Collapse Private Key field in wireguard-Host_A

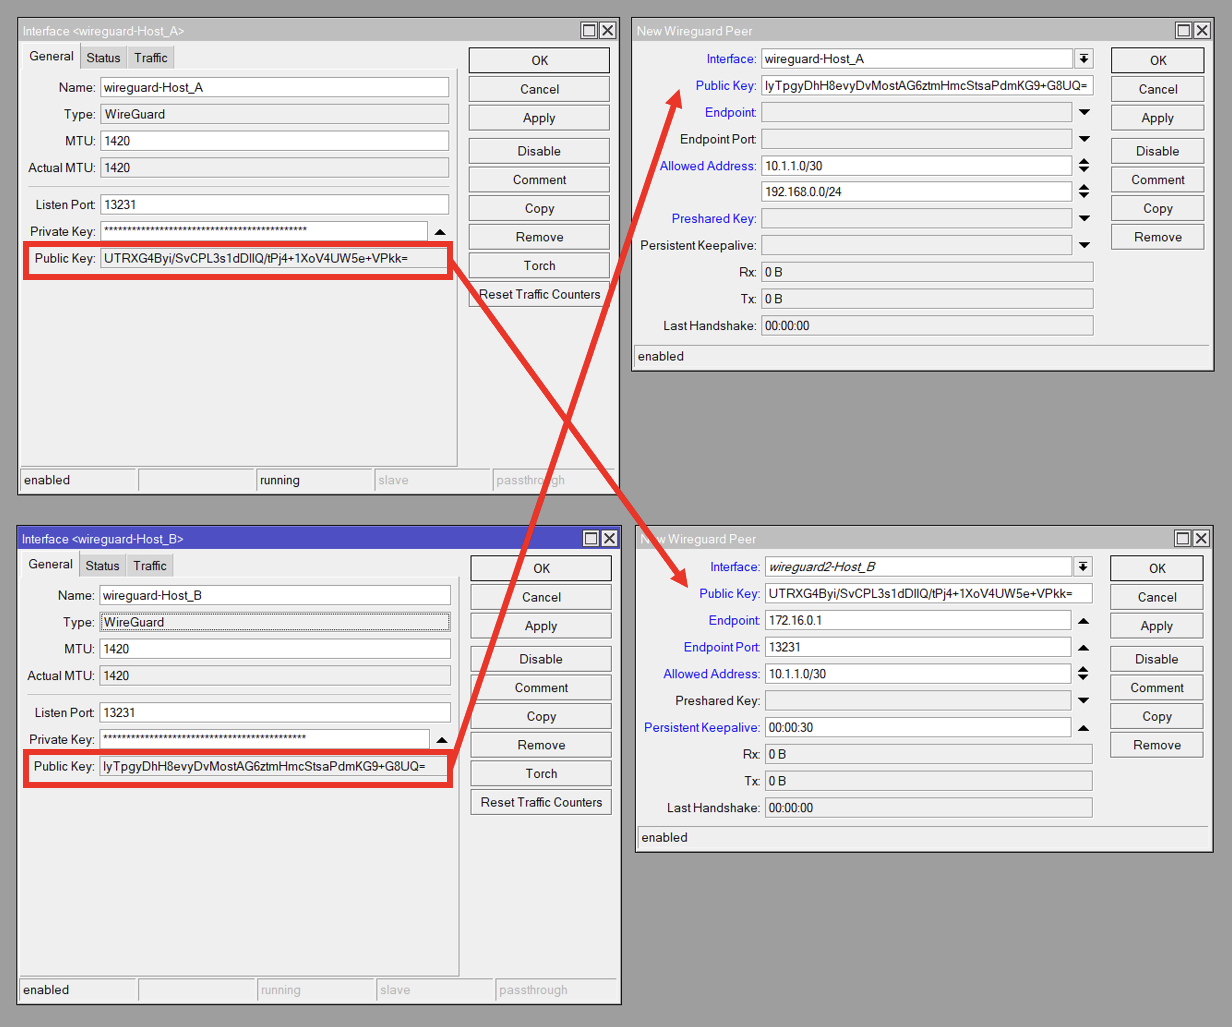pos(440,232)
